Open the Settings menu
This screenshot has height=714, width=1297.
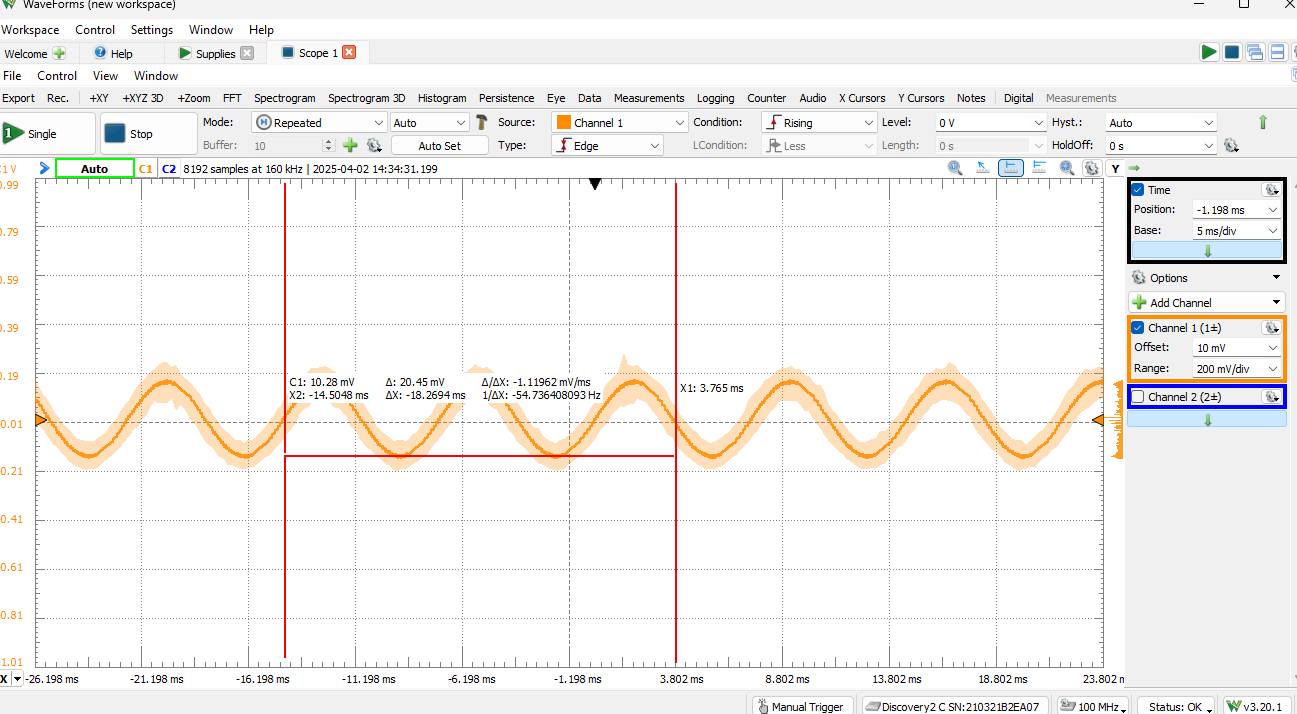152,30
